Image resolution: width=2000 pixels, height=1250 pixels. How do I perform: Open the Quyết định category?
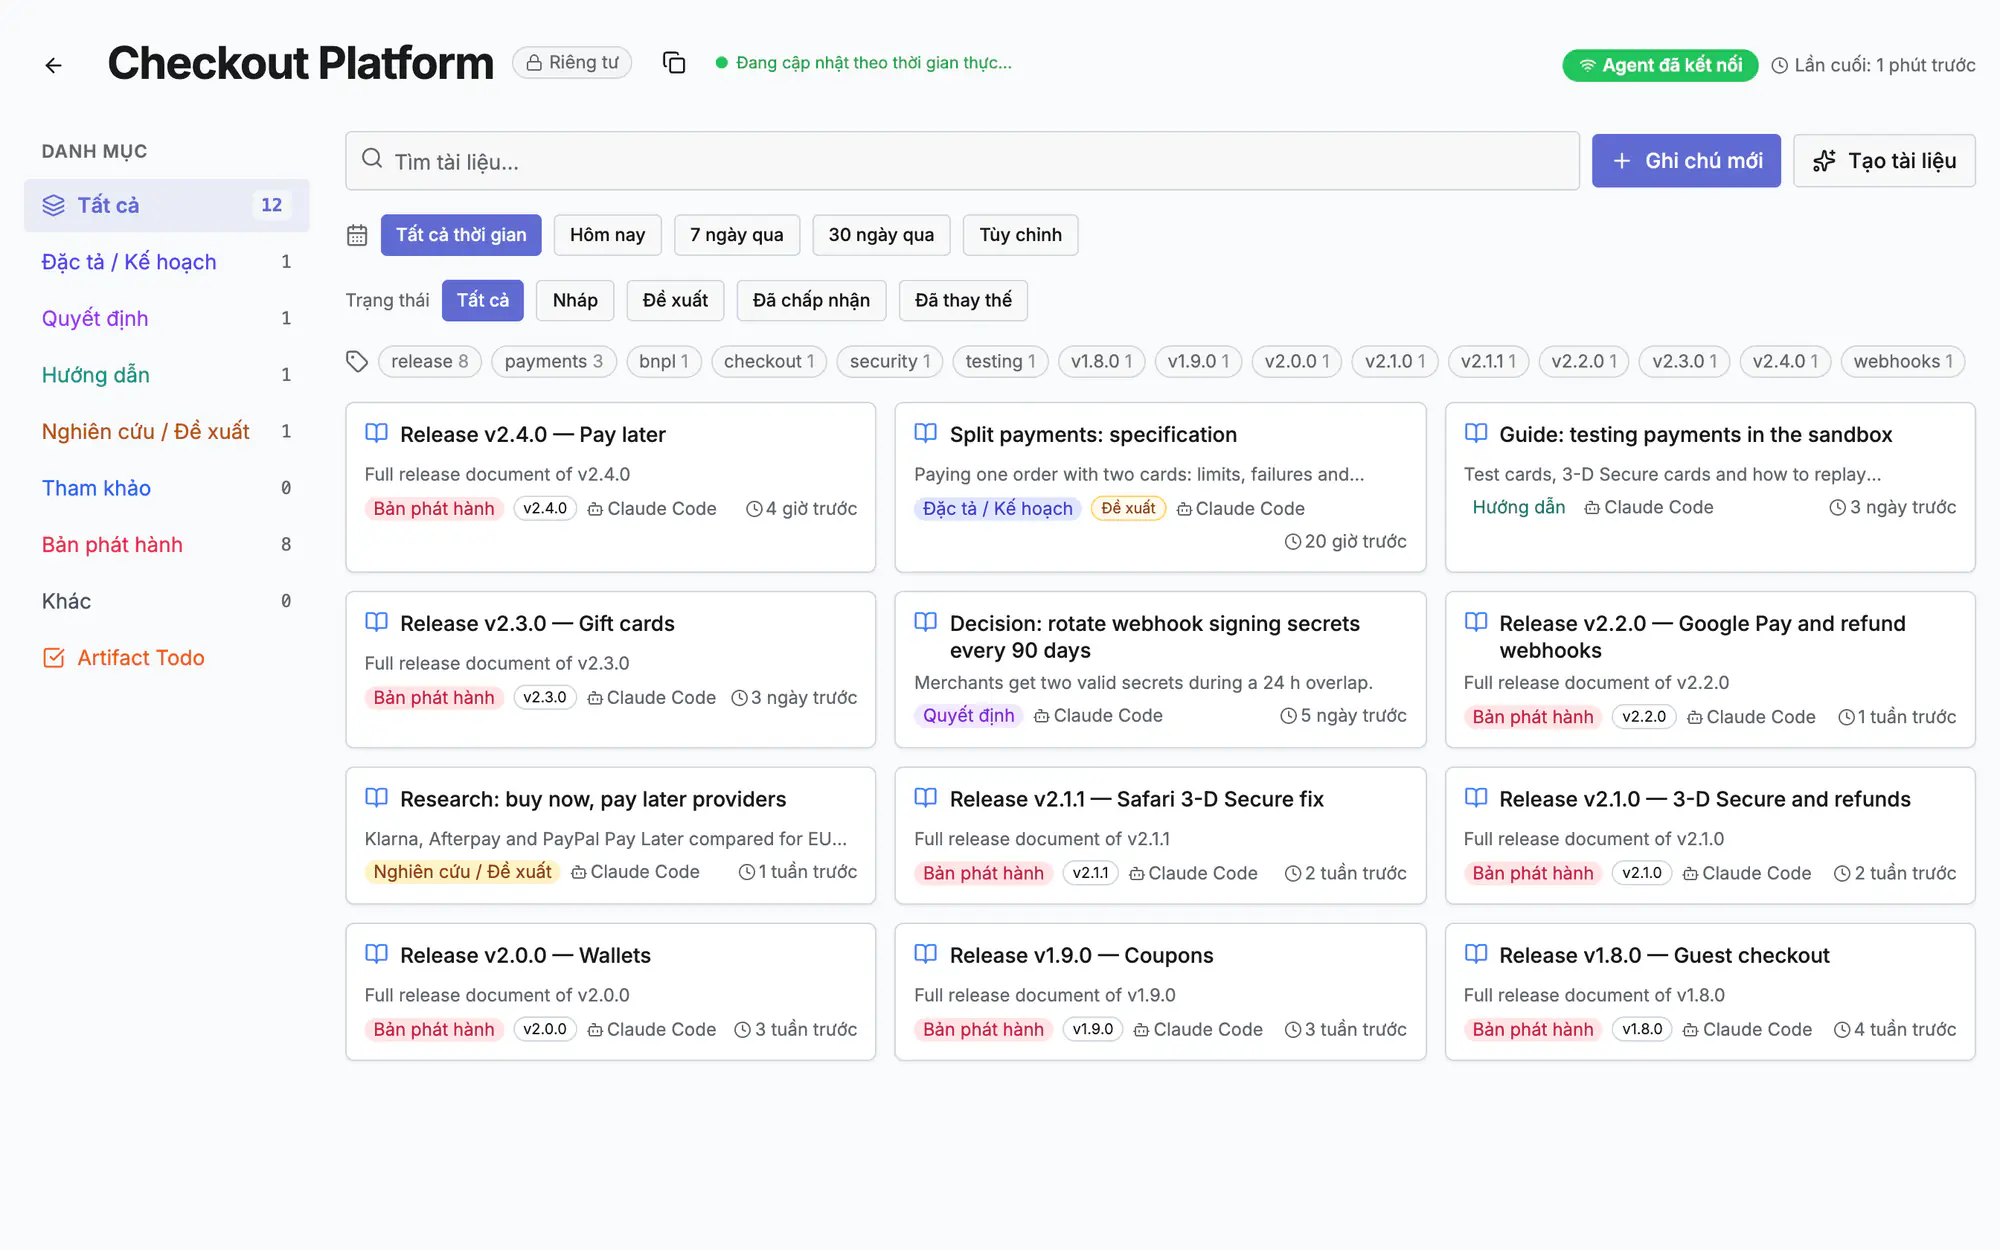[167, 318]
